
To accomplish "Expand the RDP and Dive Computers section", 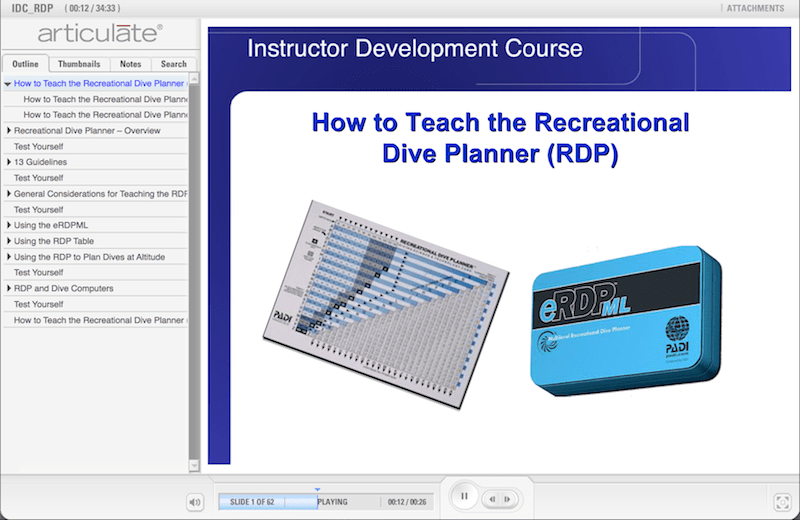I will click(x=9, y=288).
